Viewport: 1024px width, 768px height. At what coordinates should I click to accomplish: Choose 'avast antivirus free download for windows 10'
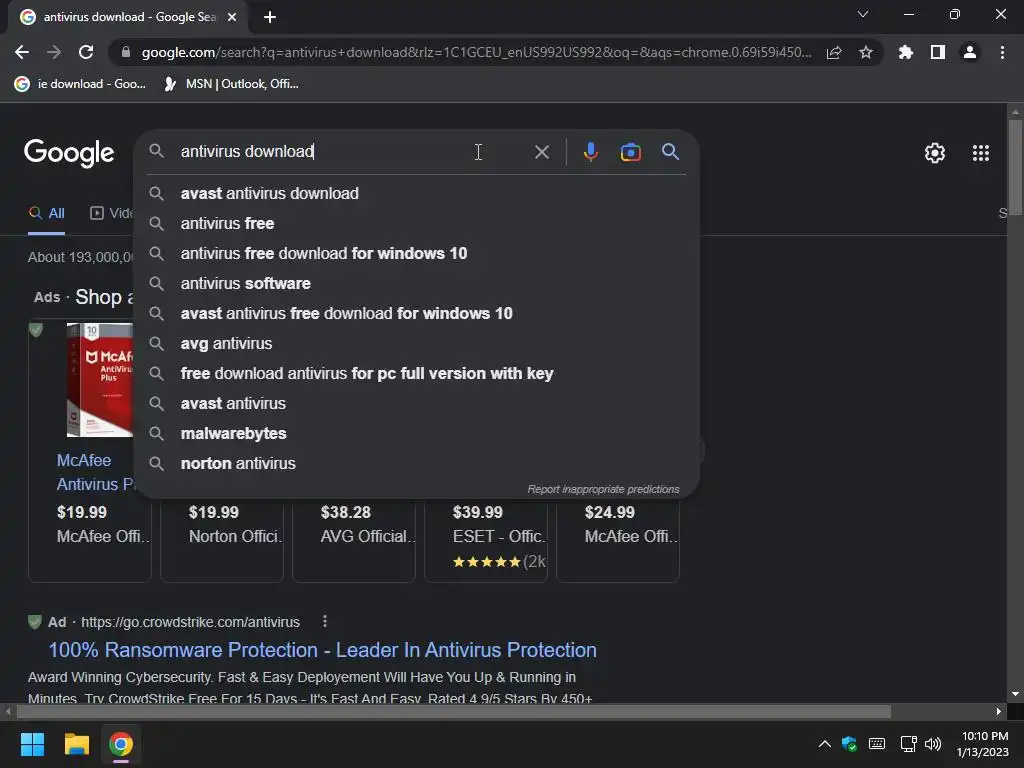(417, 313)
